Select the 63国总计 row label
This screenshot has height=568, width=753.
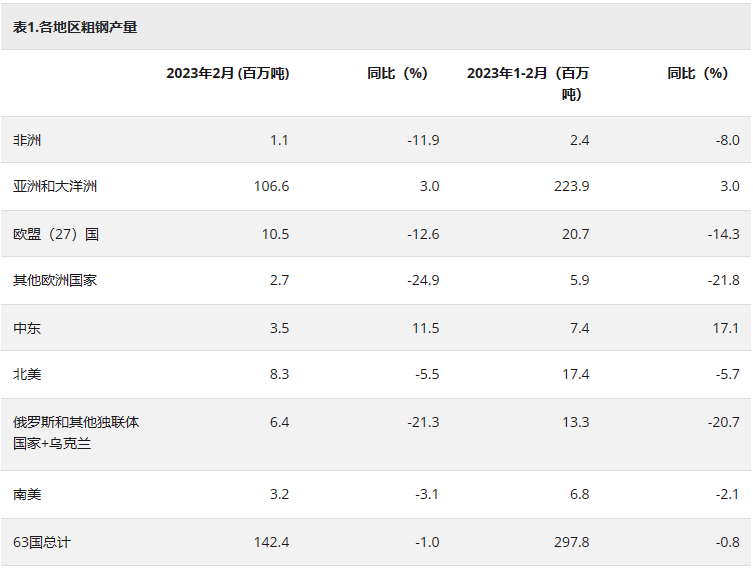click(x=42, y=542)
